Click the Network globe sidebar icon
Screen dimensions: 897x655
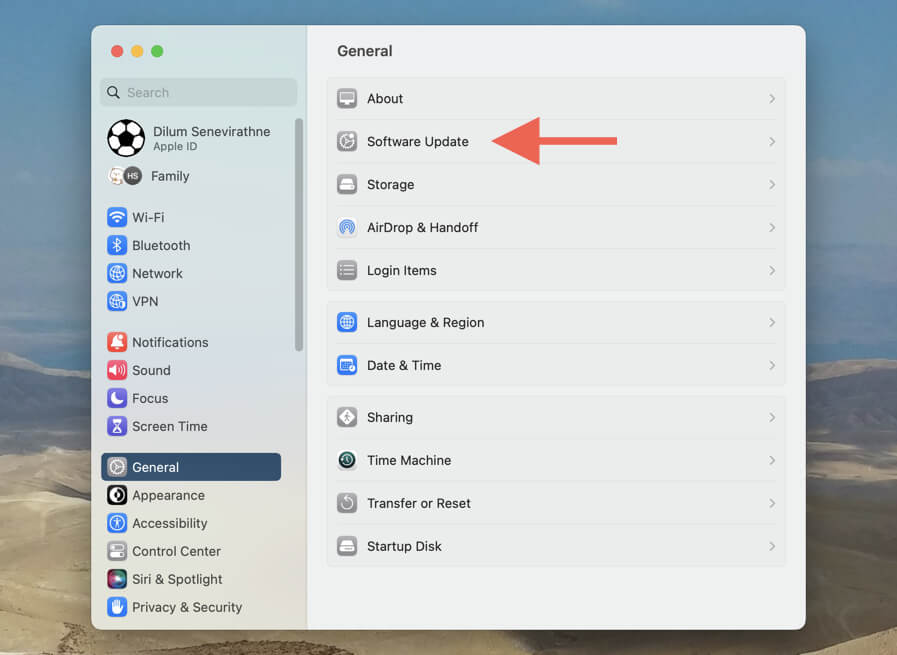click(117, 273)
